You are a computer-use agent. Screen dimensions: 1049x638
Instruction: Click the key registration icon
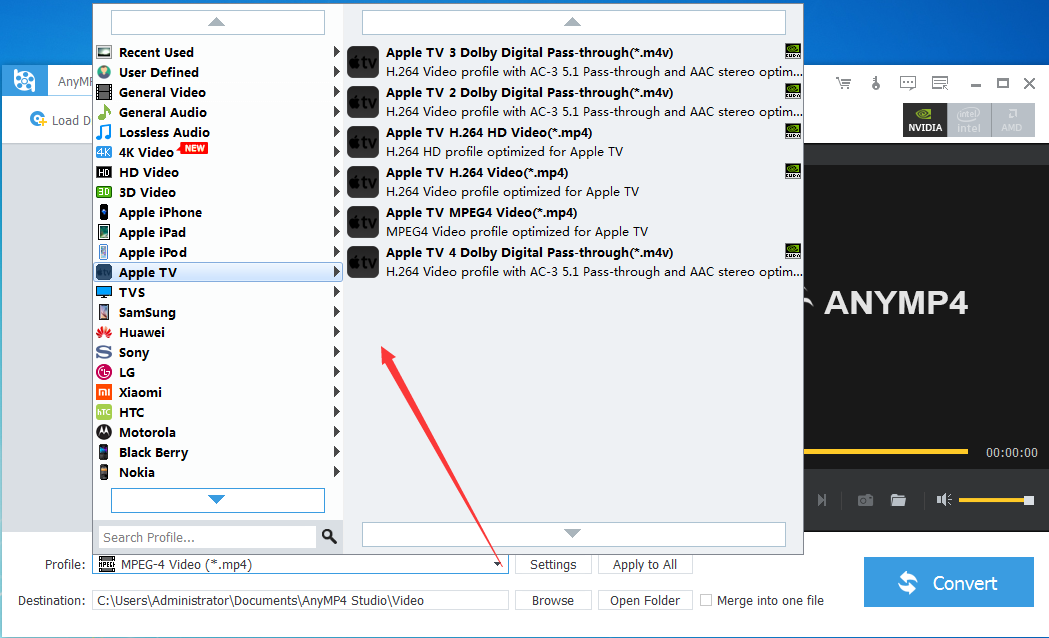coord(875,83)
